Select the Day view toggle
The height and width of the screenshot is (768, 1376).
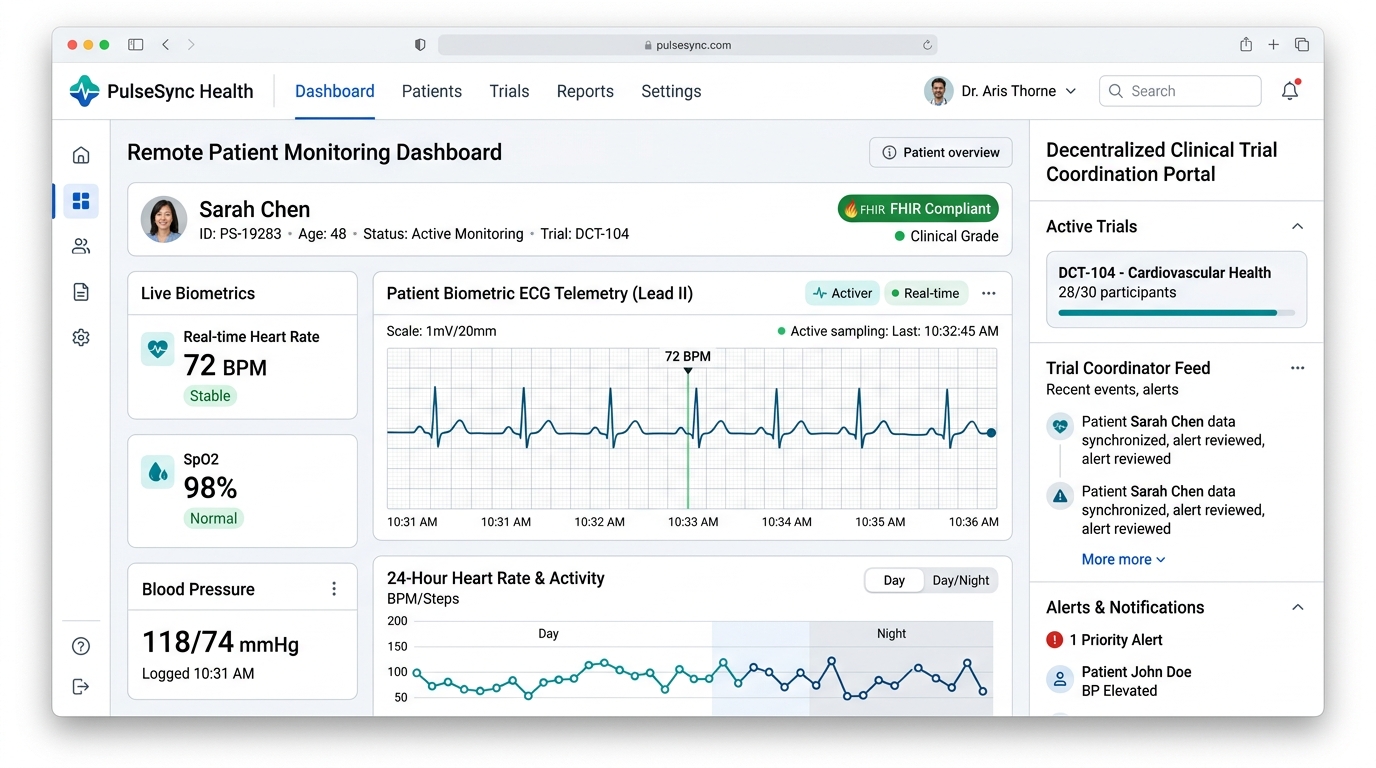coord(894,580)
